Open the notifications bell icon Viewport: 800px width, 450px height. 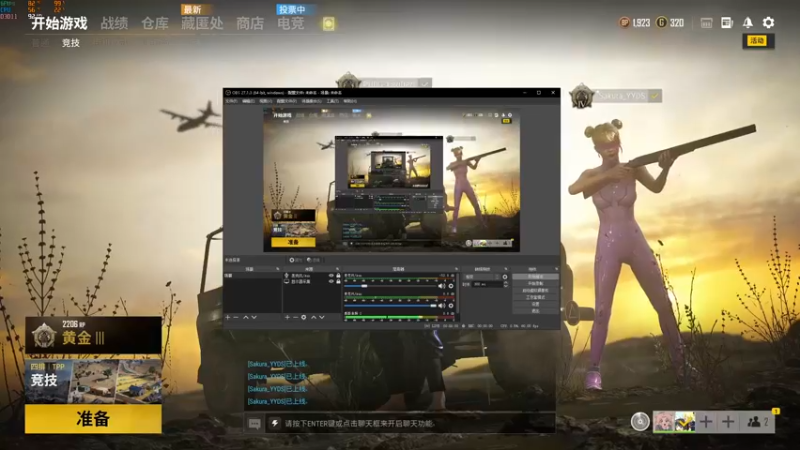pyautogui.click(x=747, y=22)
